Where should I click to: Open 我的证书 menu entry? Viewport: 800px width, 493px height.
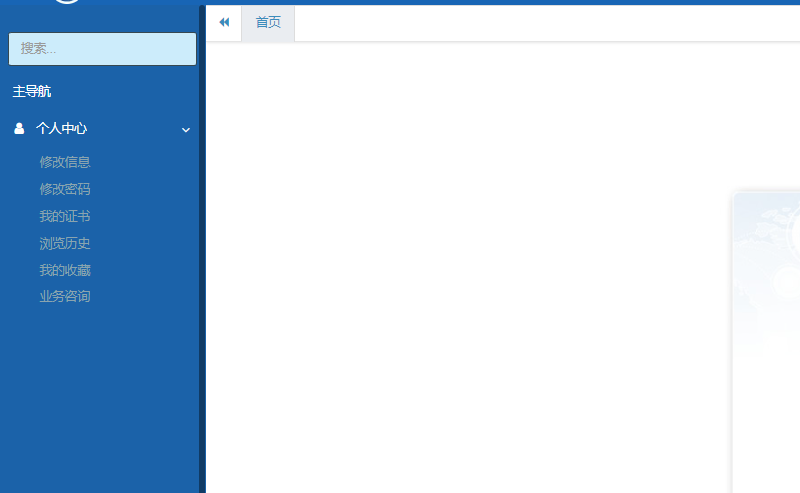pyautogui.click(x=65, y=216)
